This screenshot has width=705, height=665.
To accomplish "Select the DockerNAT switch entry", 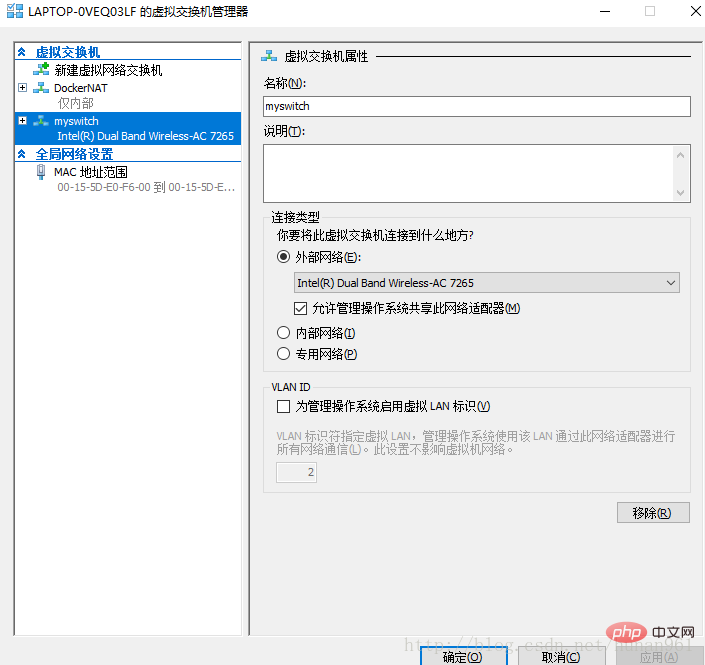I will click(x=80, y=88).
